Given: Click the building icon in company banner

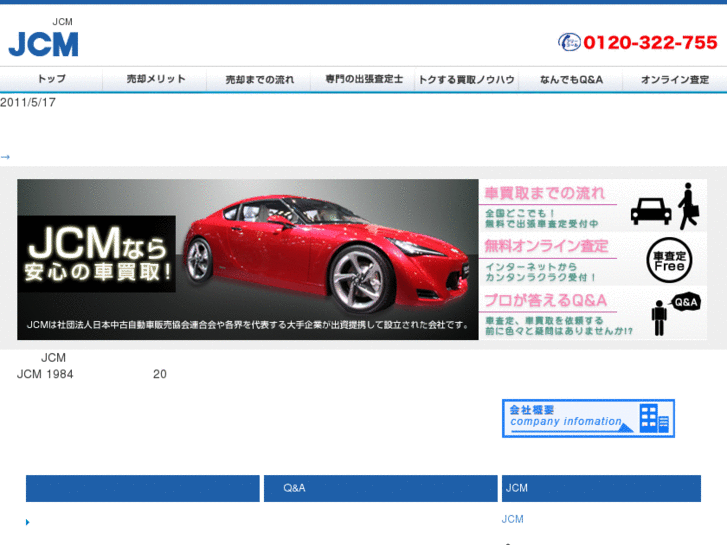Looking at the screenshot, I should [654, 418].
